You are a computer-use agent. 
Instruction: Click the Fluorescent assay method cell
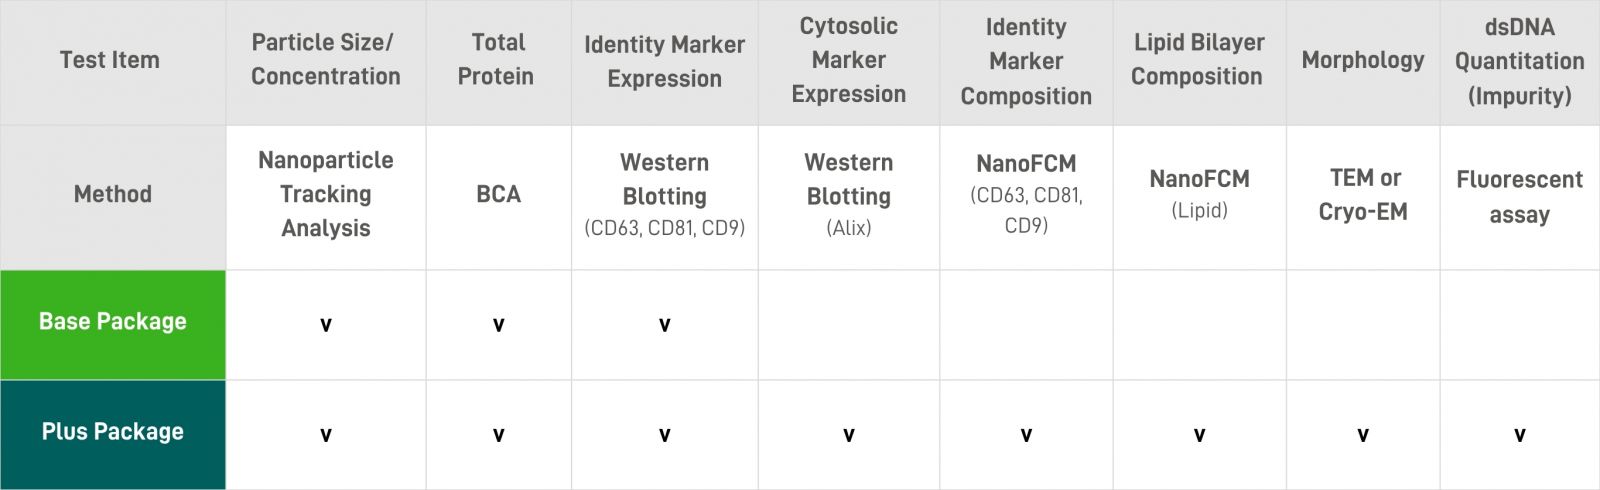1520,197
